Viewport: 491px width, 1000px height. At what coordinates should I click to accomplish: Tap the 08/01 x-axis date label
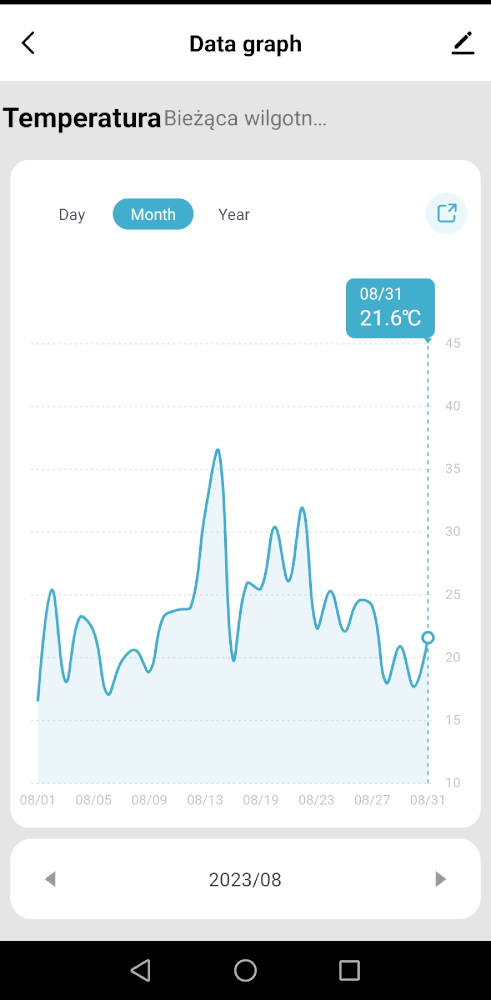(38, 800)
